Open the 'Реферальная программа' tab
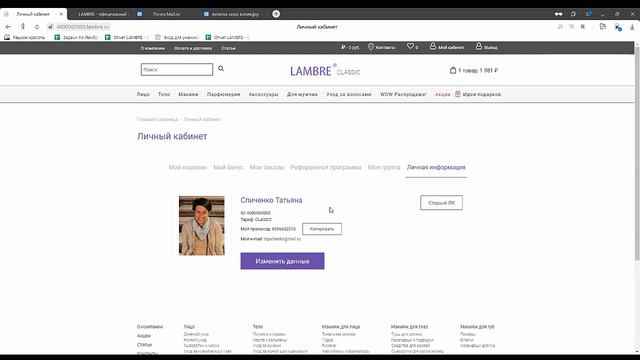 (x=326, y=167)
